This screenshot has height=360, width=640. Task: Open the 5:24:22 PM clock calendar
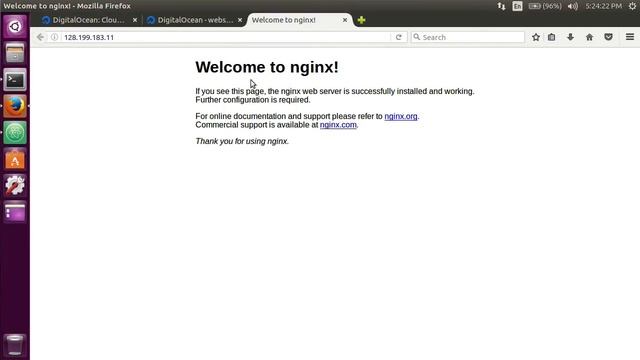(603, 6)
